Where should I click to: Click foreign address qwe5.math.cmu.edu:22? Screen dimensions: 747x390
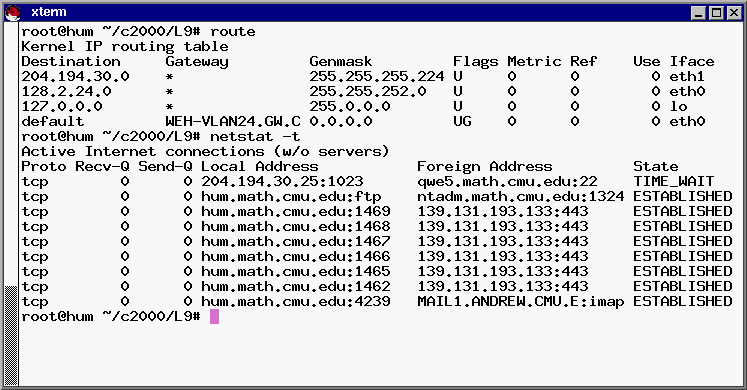pyautogui.click(x=507, y=181)
